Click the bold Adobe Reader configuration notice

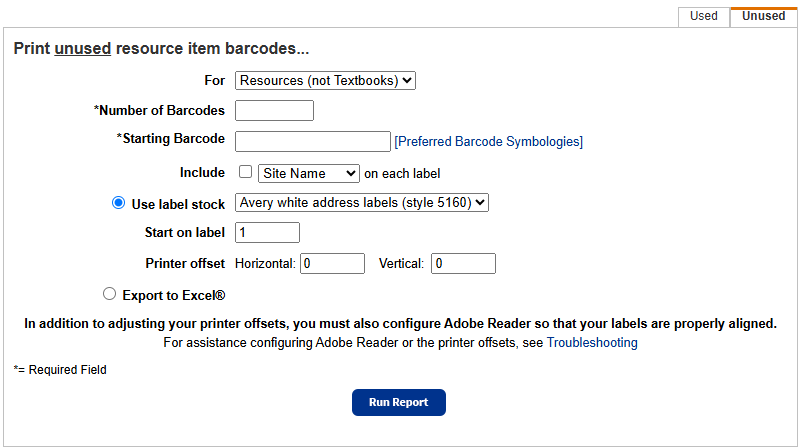(x=400, y=324)
